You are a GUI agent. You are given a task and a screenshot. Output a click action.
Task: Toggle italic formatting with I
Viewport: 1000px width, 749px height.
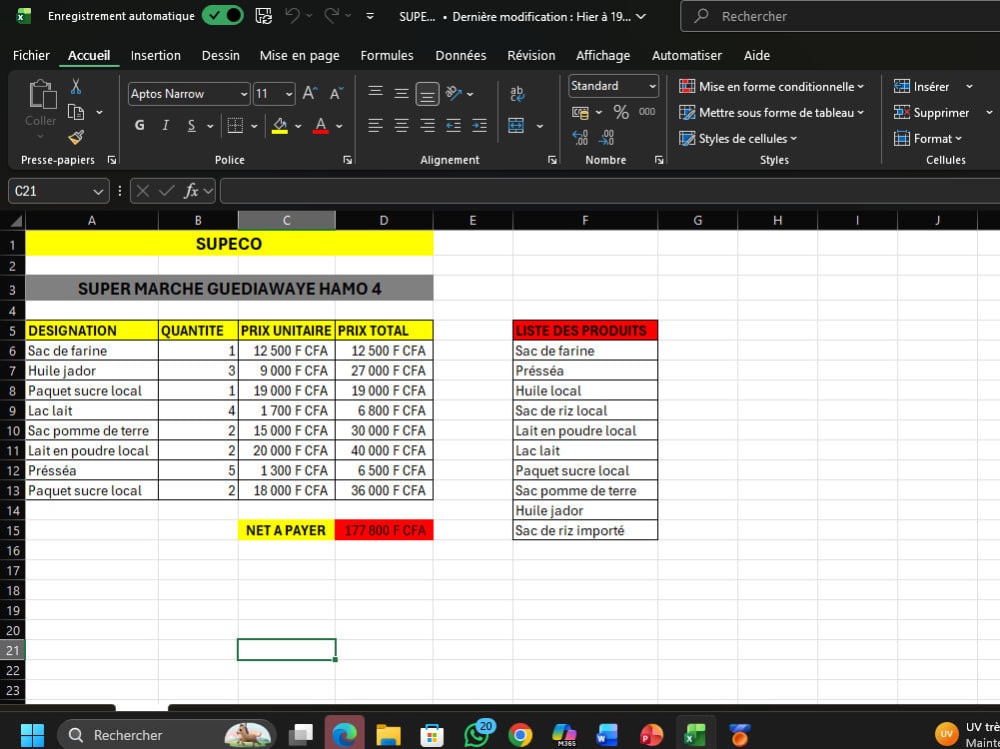[x=165, y=126]
